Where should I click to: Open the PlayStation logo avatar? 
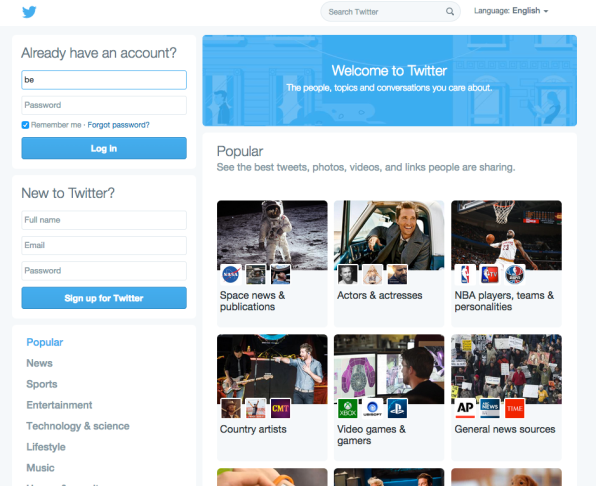(397, 408)
